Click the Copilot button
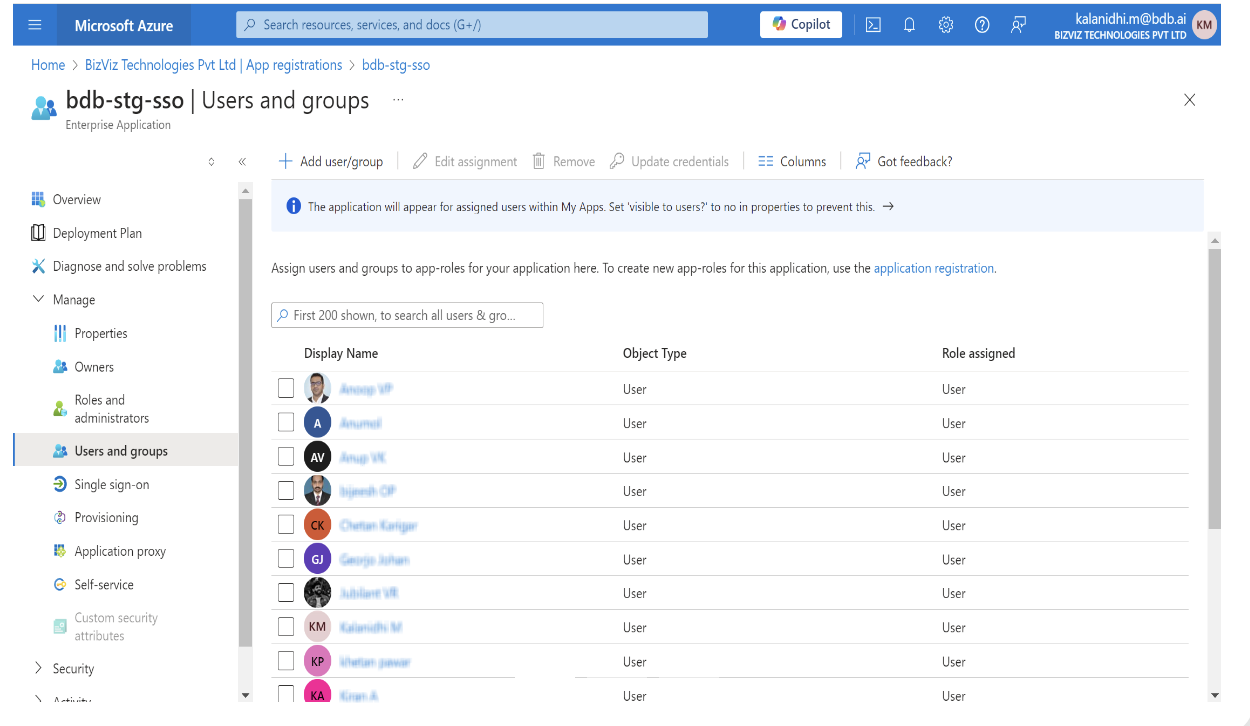This screenshot has height=726, width=1250. coord(801,25)
